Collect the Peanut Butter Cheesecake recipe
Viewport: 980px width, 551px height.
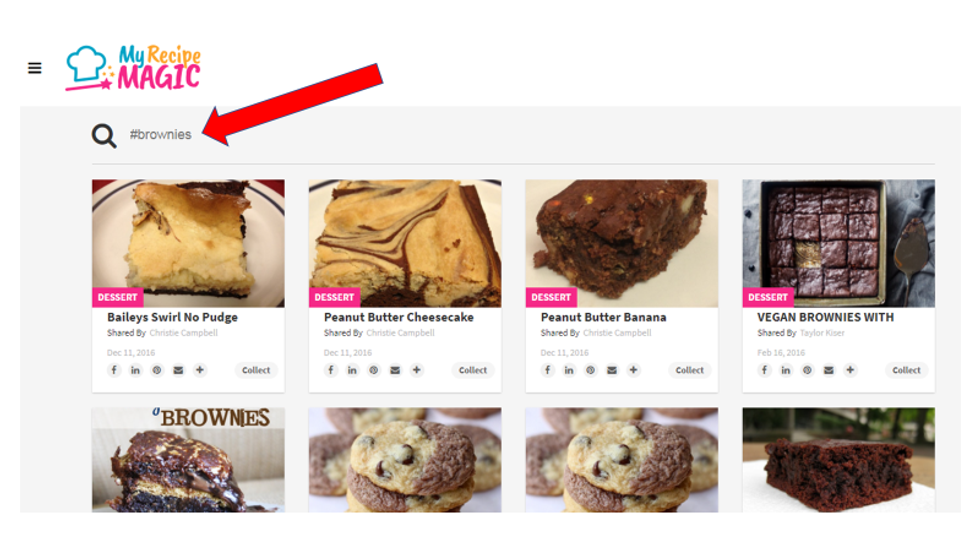[472, 370]
